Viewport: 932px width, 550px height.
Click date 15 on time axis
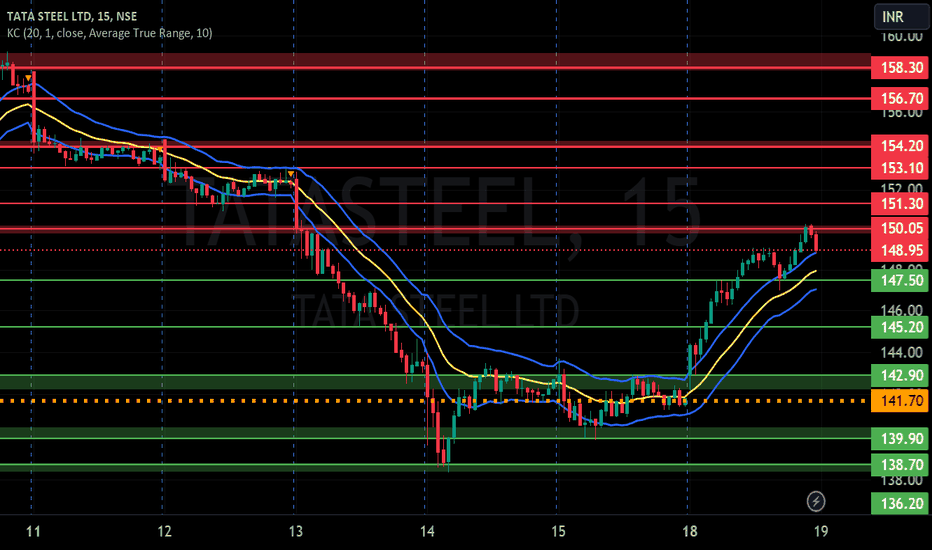[x=558, y=531]
